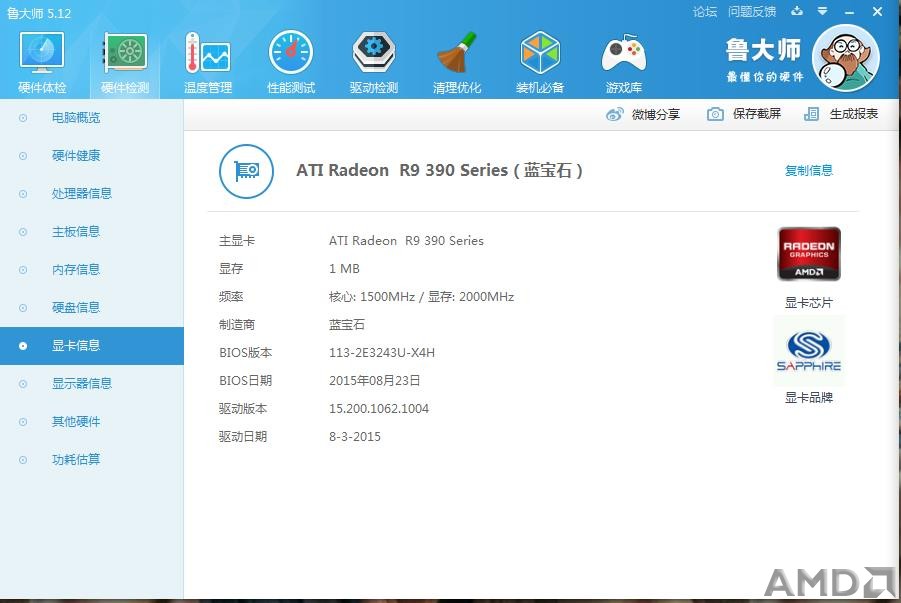901x603 pixels.
Task: Open 游戏库 game library controller icon
Action: [623, 62]
